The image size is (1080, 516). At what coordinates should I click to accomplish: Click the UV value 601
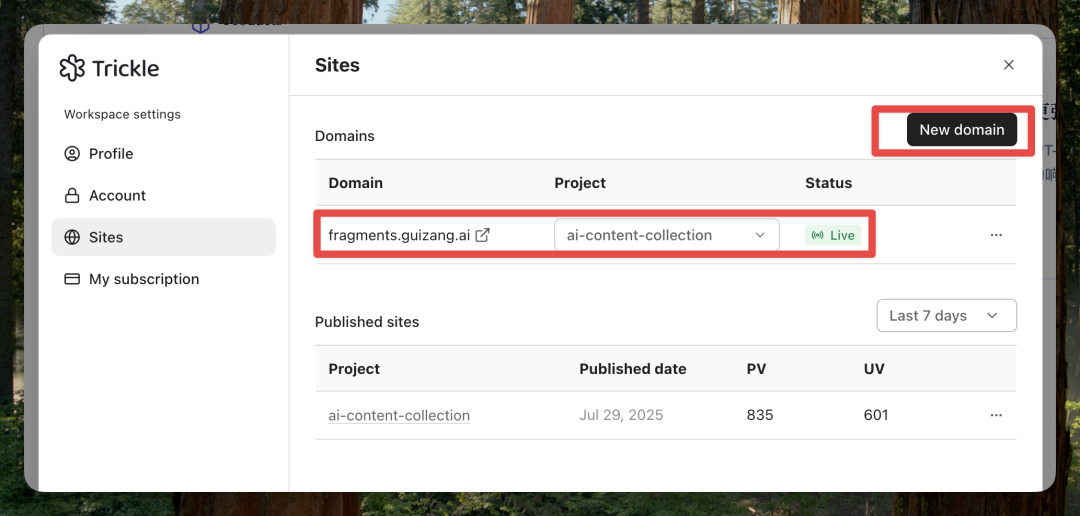tap(875, 415)
